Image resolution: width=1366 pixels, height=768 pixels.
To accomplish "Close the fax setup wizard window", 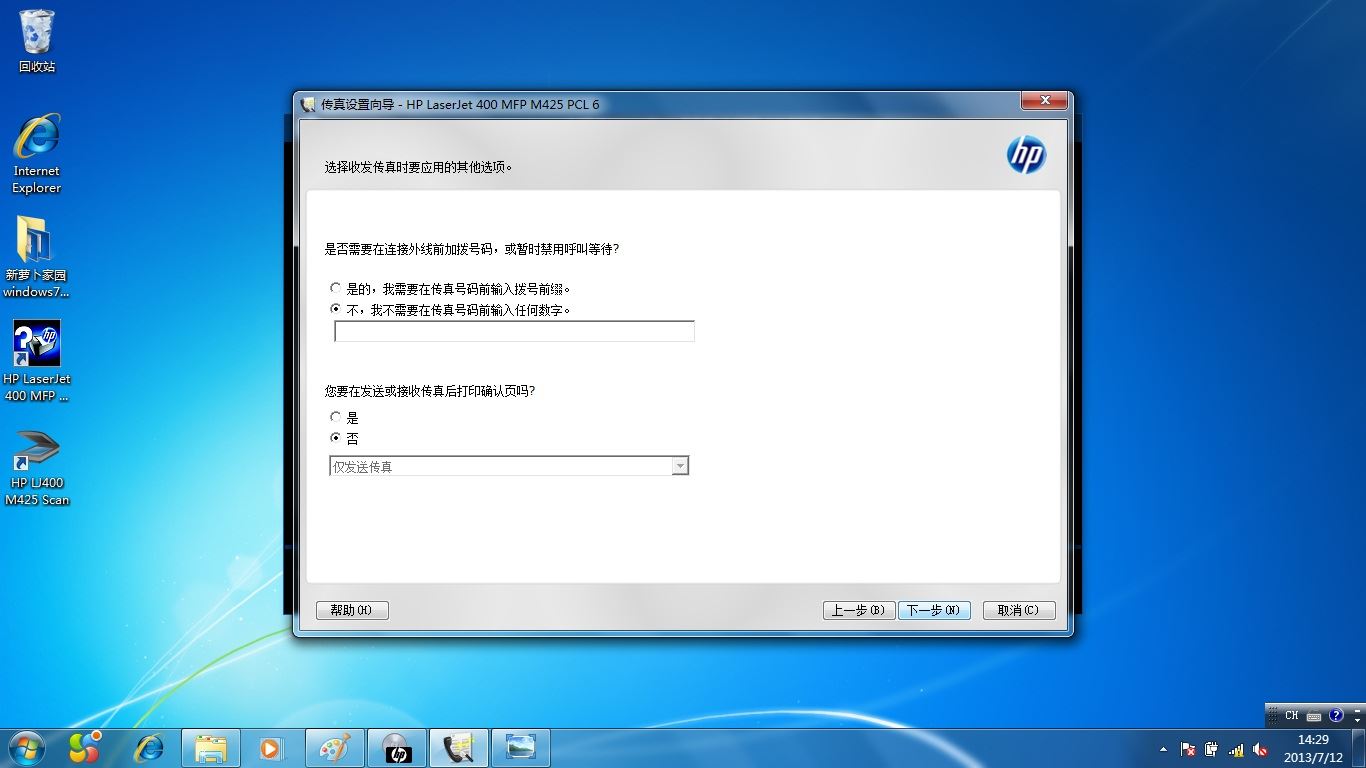I will pyautogui.click(x=1045, y=101).
